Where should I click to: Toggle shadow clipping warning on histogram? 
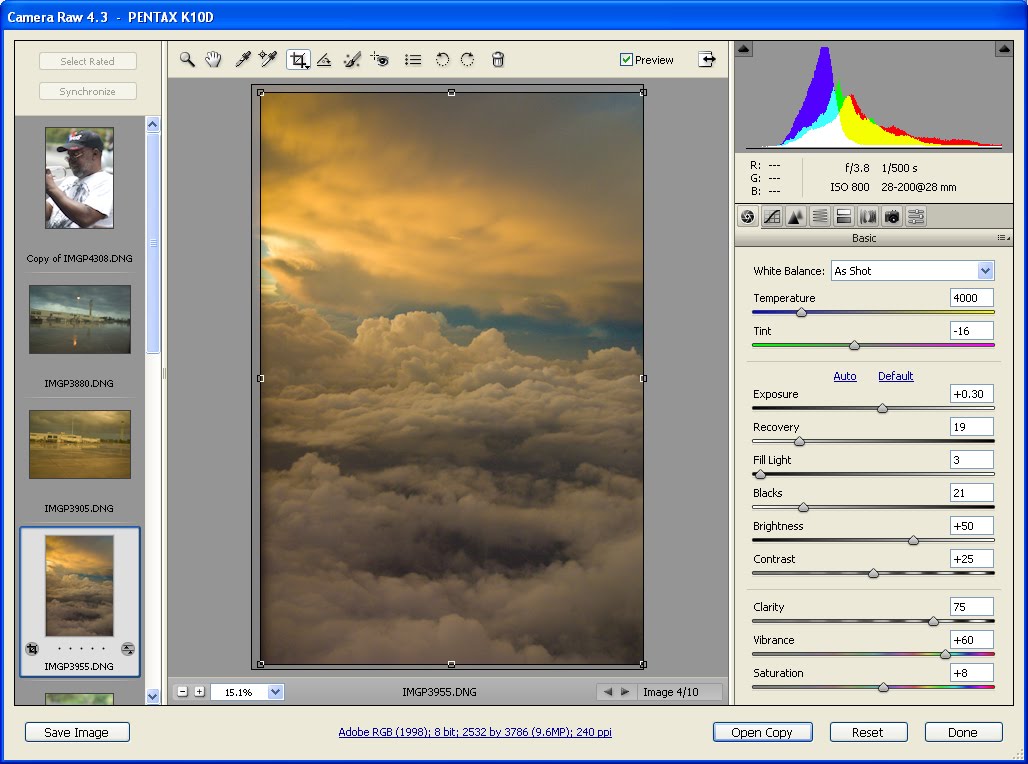point(743,49)
